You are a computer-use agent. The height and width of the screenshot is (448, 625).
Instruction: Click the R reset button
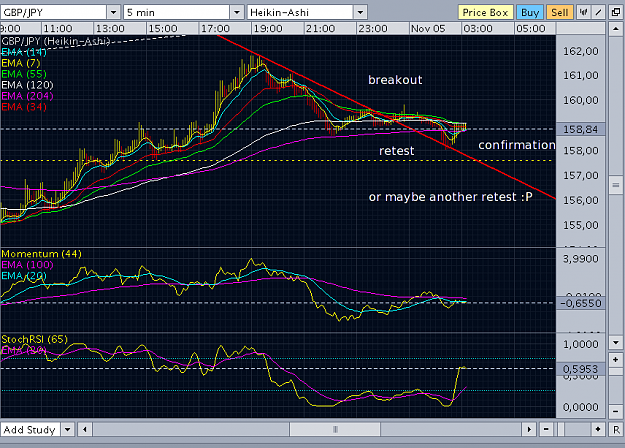[616, 430]
